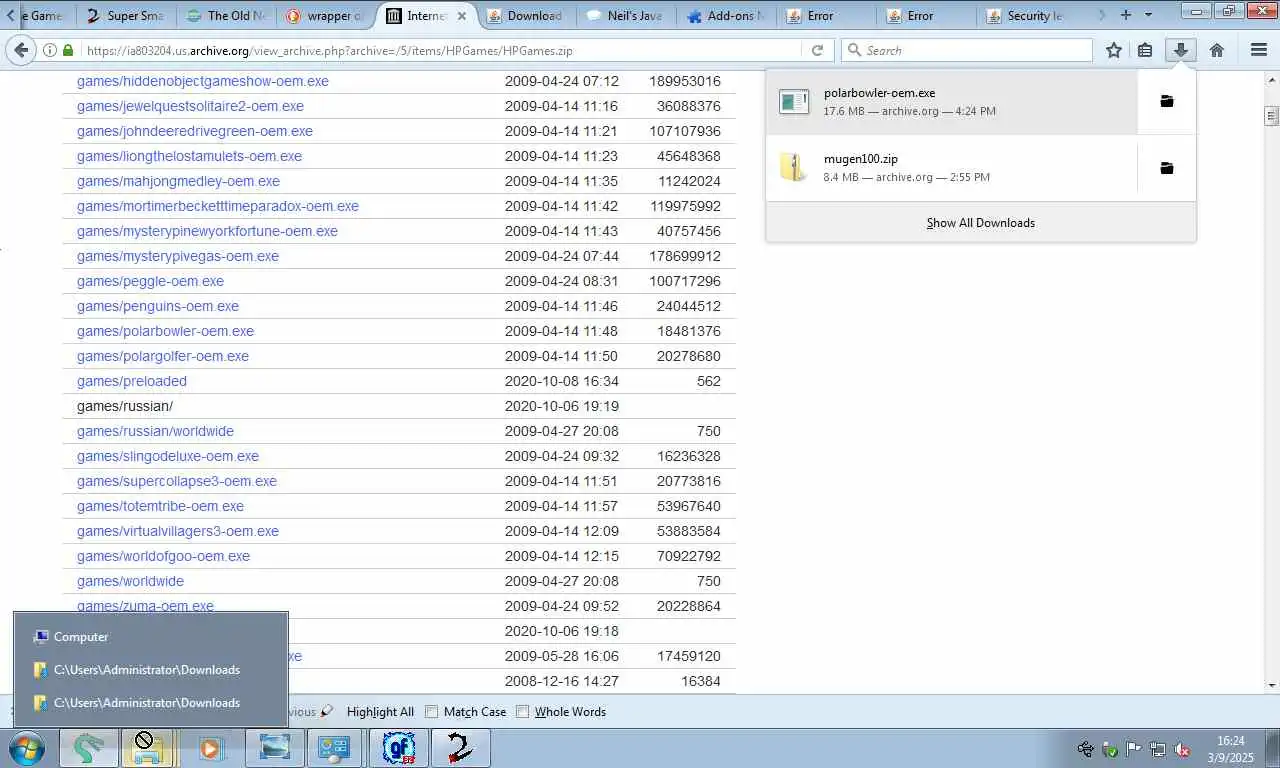Click Show All Downloads button

pos(980,222)
